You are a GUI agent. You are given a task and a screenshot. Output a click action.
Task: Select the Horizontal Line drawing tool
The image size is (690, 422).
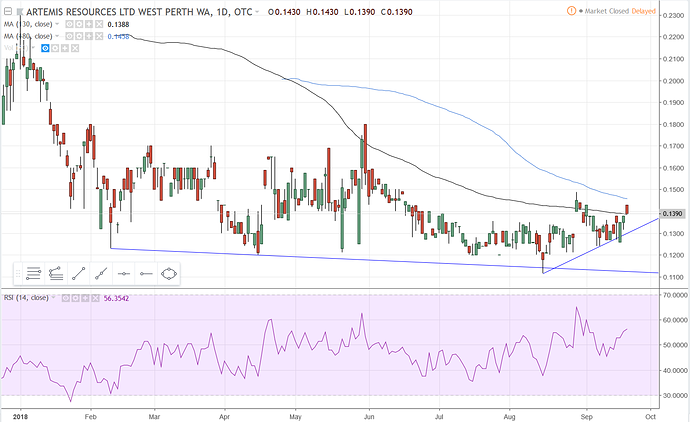tap(124, 274)
